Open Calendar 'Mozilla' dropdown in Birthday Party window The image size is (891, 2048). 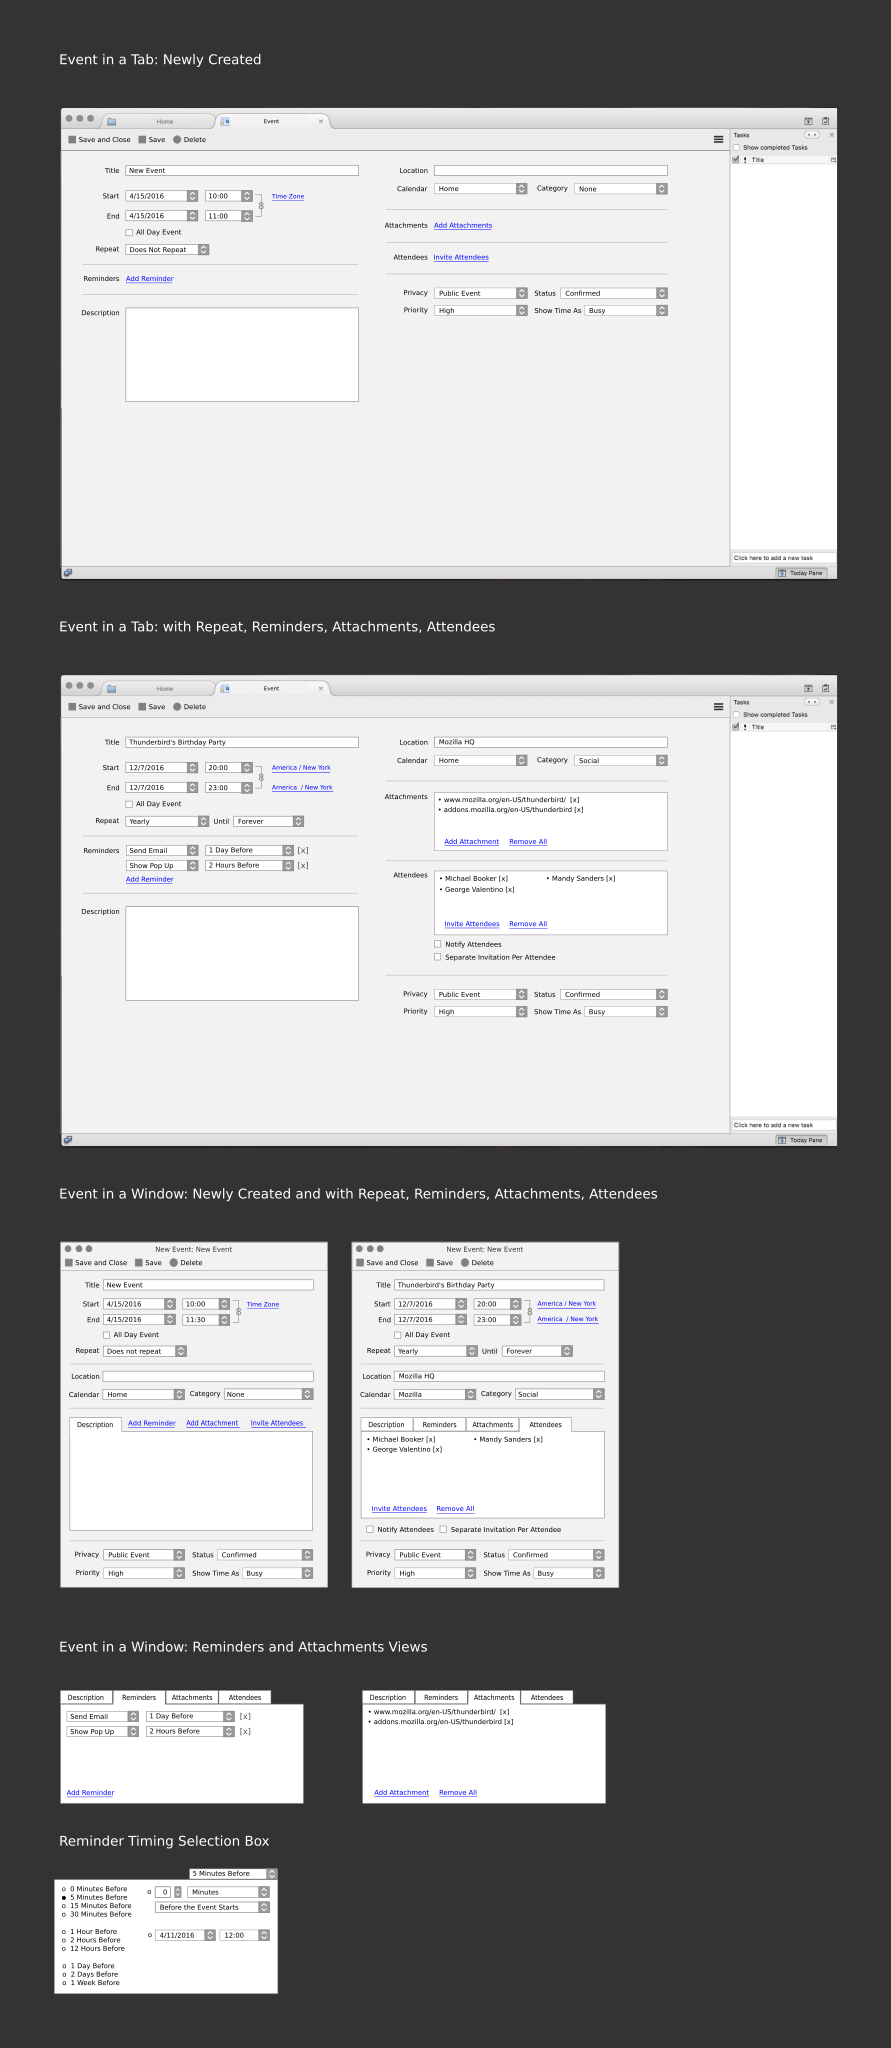coord(435,1394)
